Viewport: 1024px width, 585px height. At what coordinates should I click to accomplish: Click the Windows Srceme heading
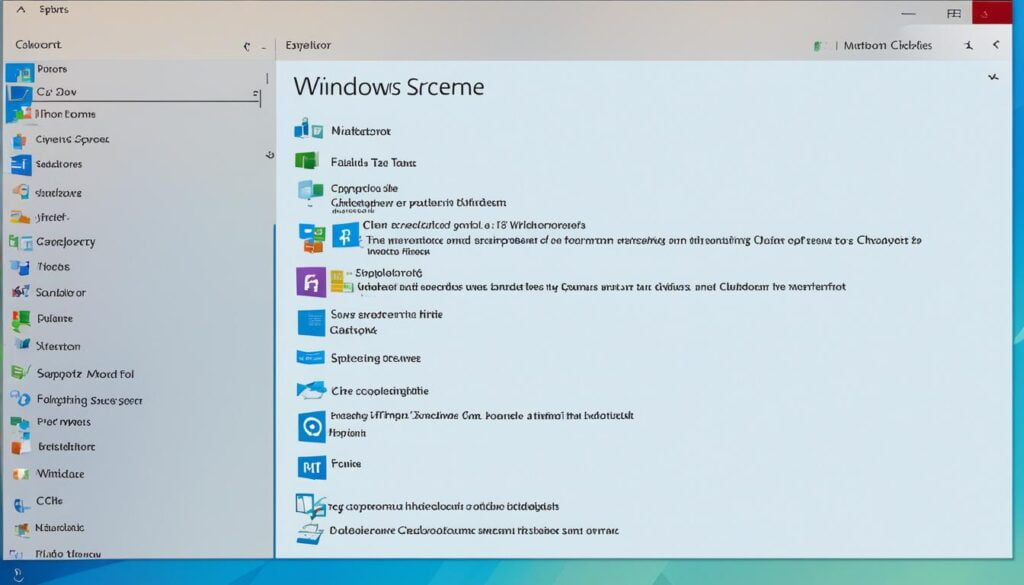pos(389,87)
